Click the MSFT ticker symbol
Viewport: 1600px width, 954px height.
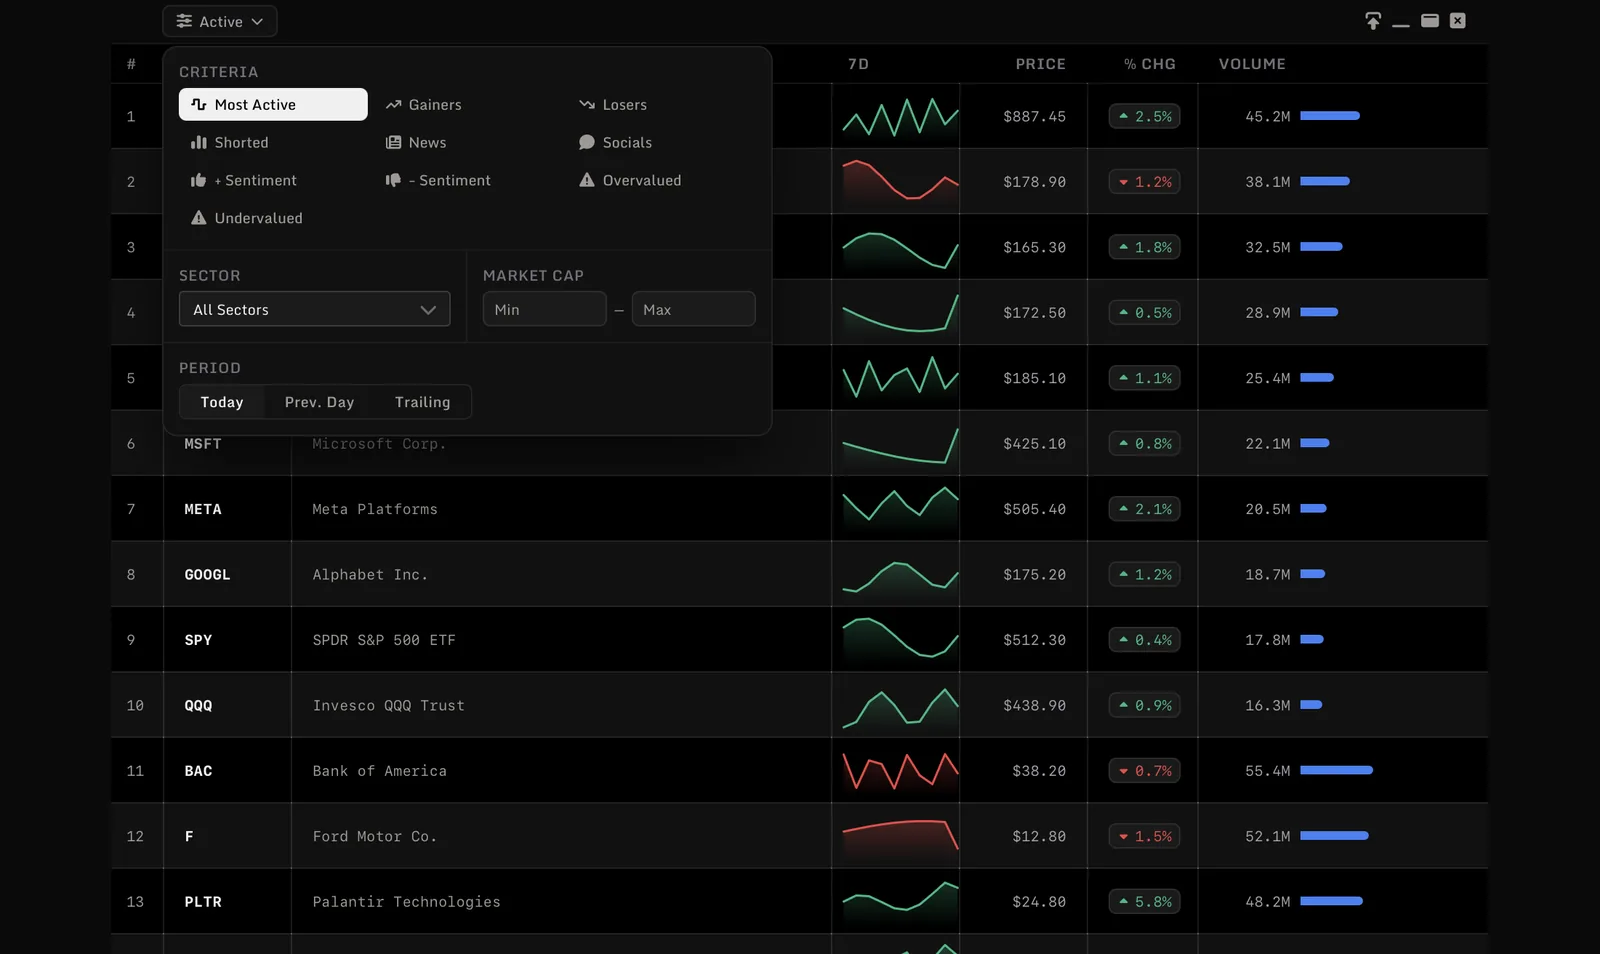(x=203, y=444)
